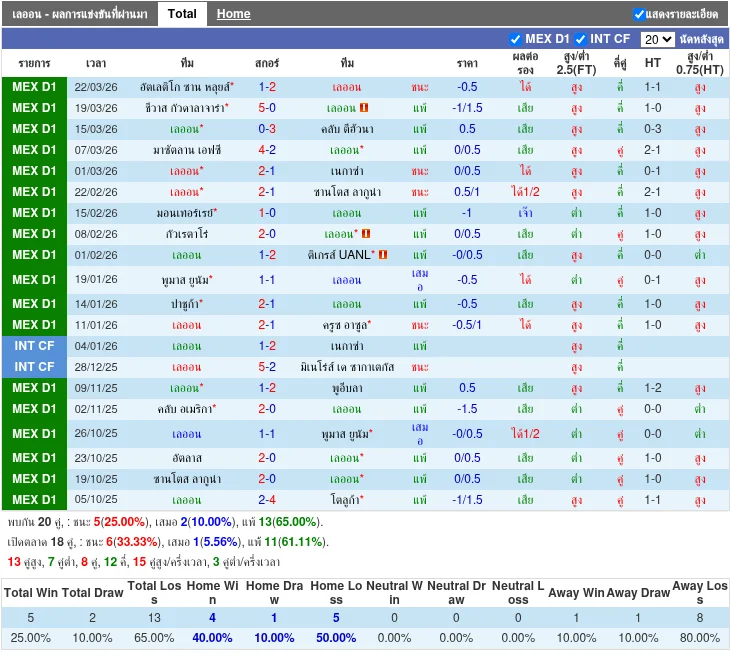Open team link อัตเลติโก ซาน หลุยส์
The width and height of the screenshot is (730, 656).
tap(186, 87)
